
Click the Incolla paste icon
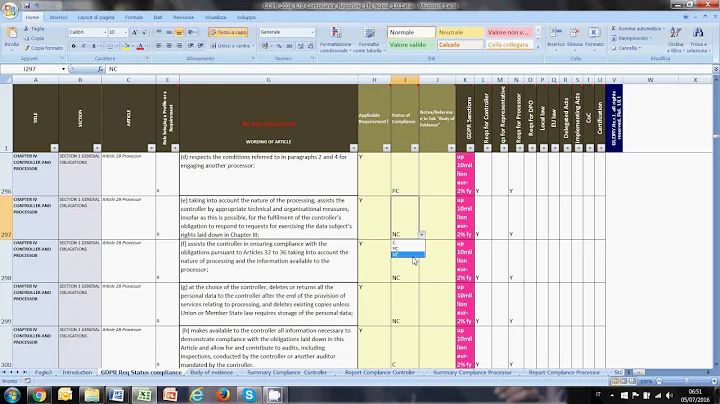11,34
